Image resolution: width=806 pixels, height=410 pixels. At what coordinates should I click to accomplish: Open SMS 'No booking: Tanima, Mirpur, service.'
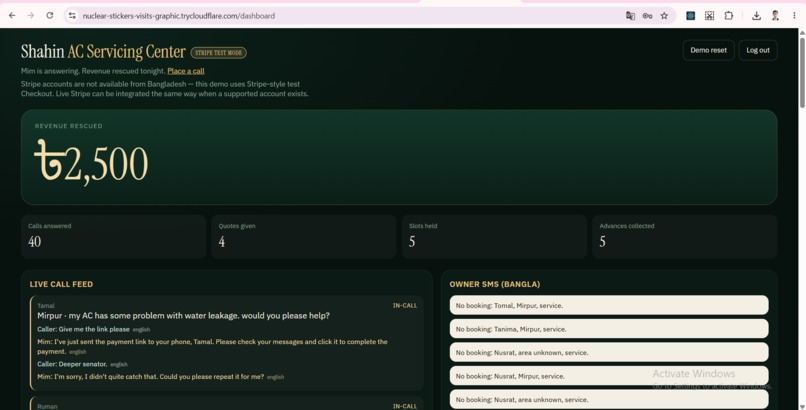pyautogui.click(x=609, y=329)
